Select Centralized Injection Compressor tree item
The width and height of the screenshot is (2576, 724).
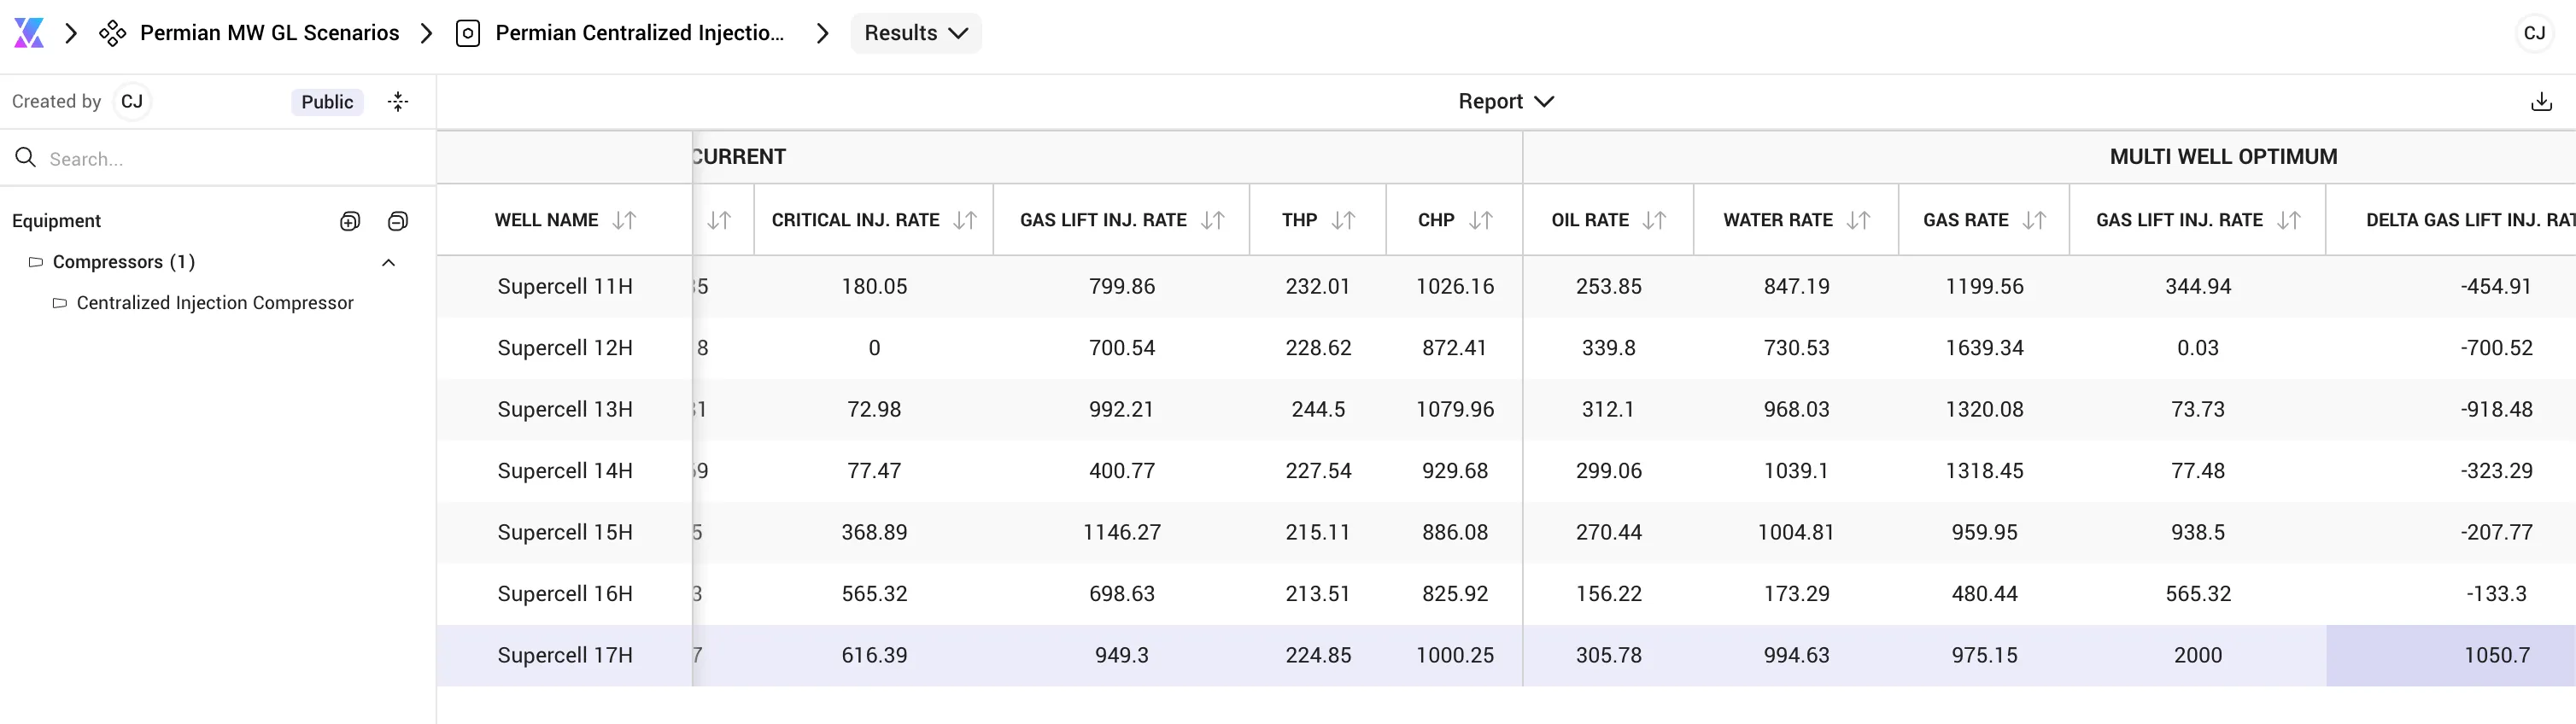215,303
